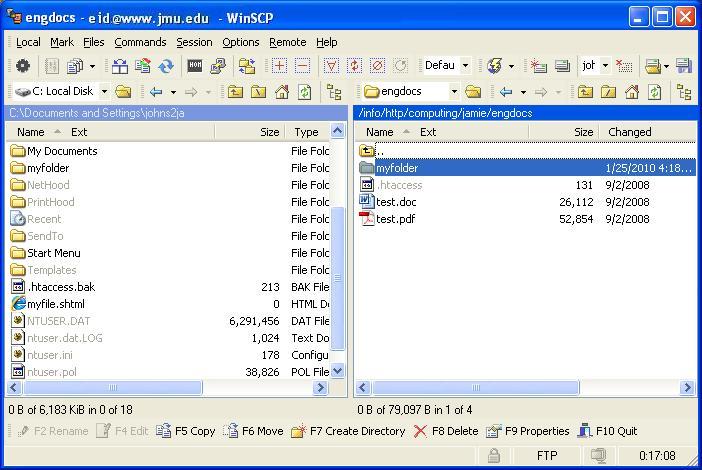The width and height of the screenshot is (702, 470).
Task: Click the Synchronize icon with colored arrows
Action: 143,66
